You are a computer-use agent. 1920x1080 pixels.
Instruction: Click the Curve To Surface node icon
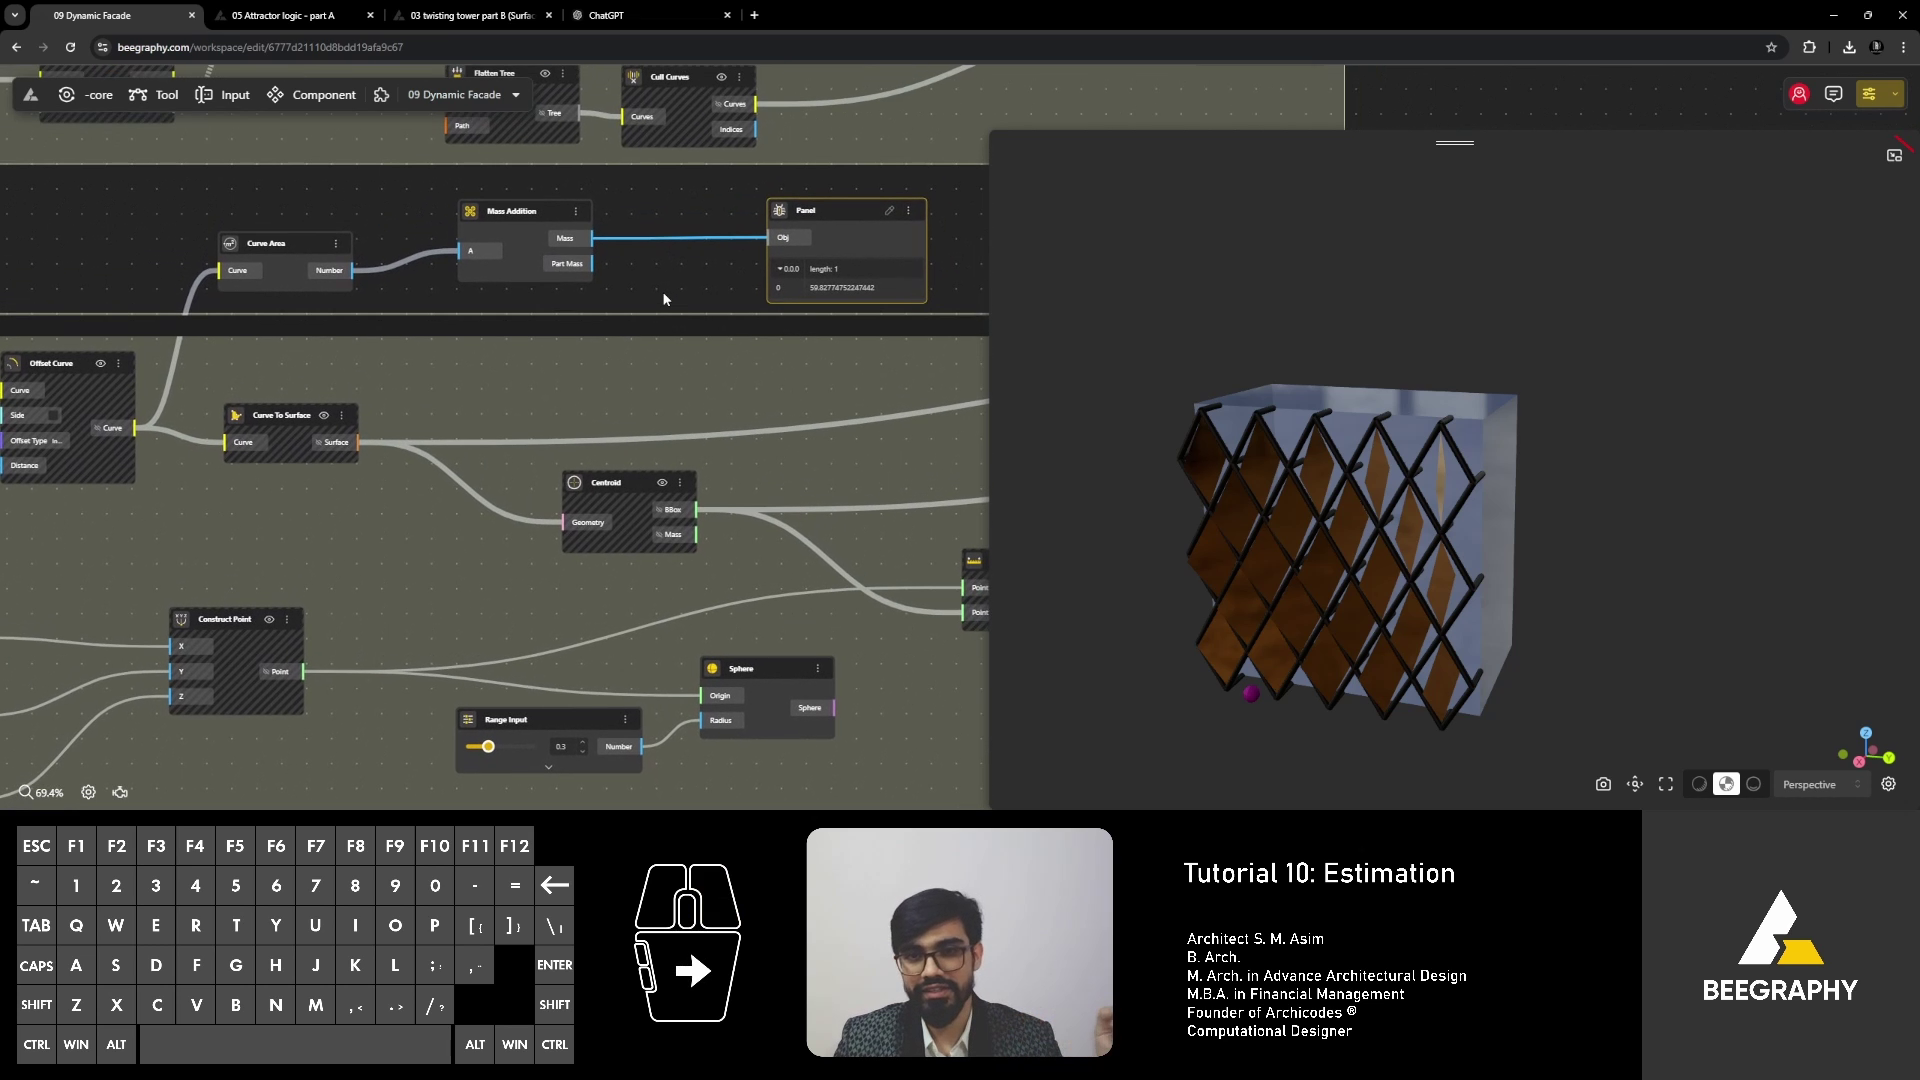pyautogui.click(x=236, y=415)
